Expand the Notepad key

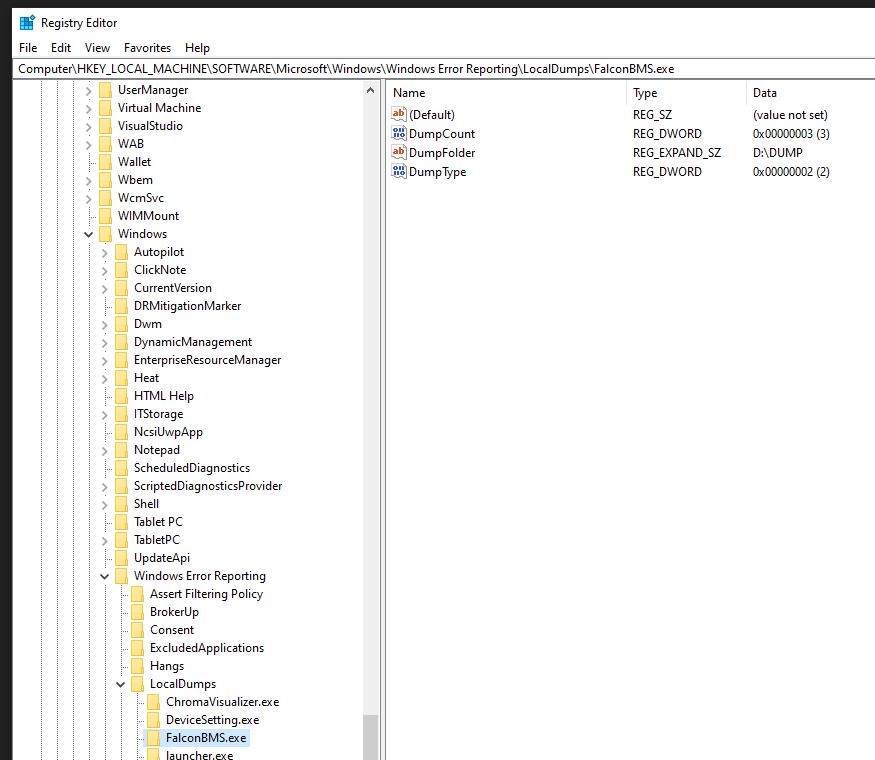[104, 450]
